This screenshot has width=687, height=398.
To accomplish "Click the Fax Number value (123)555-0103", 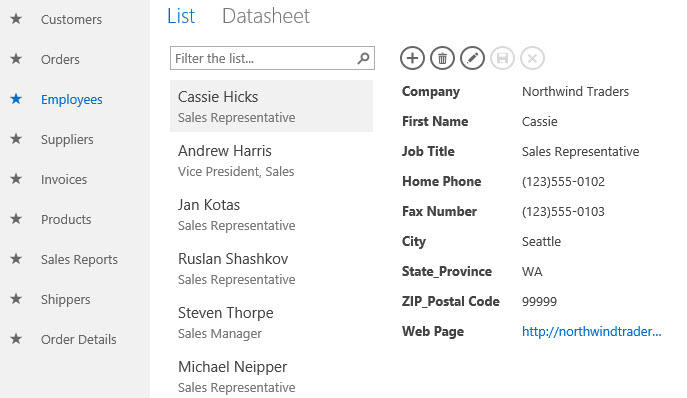I will click(x=563, y=212).
